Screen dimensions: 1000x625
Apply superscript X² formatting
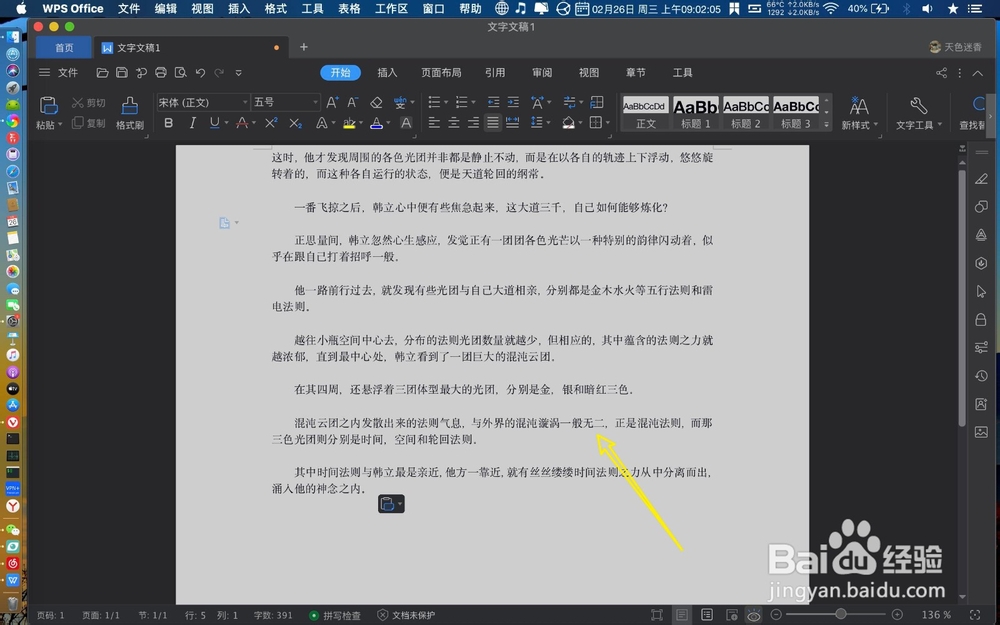tap(272, 123)
